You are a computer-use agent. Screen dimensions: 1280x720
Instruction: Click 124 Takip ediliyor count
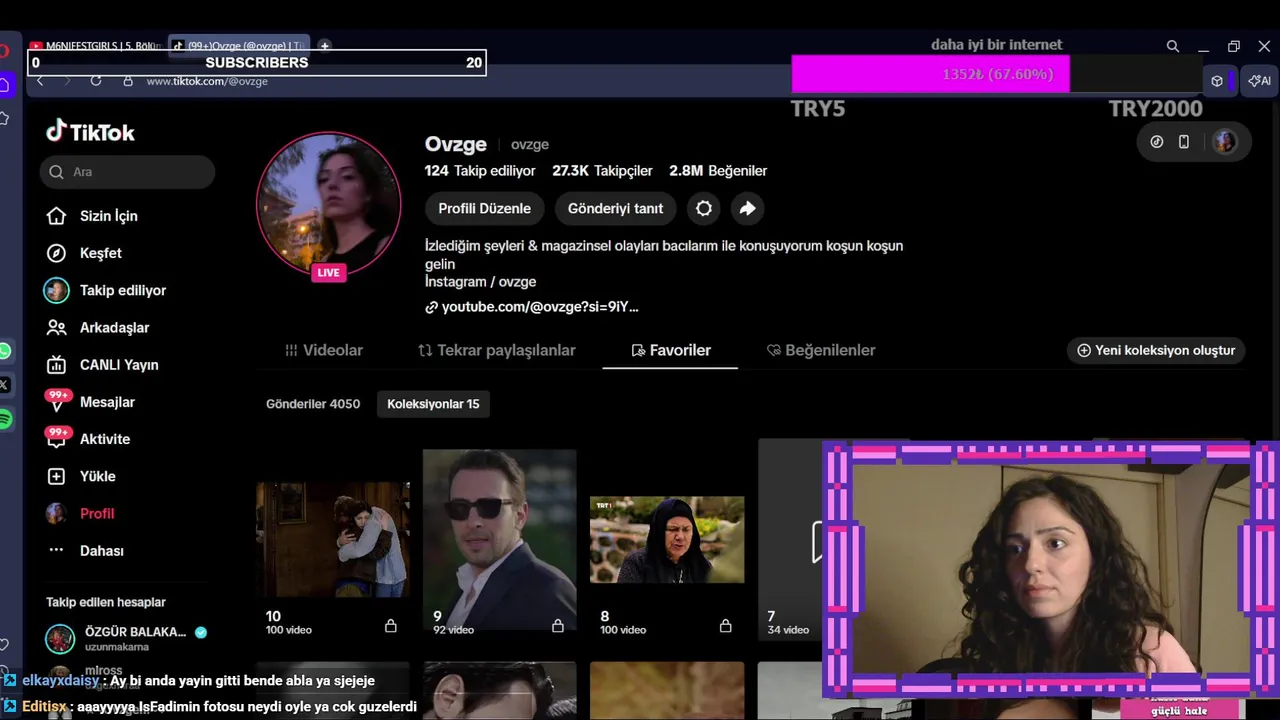coord(480,171)
